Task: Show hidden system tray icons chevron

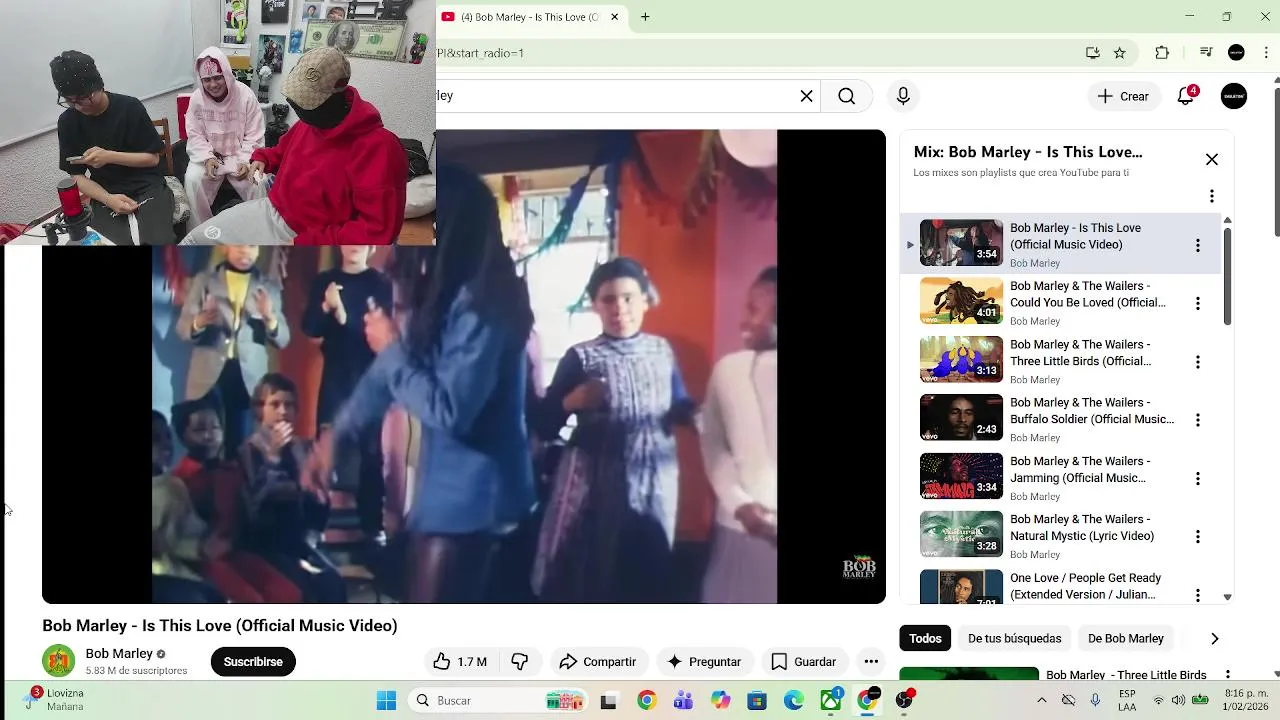Action: 1041,701
